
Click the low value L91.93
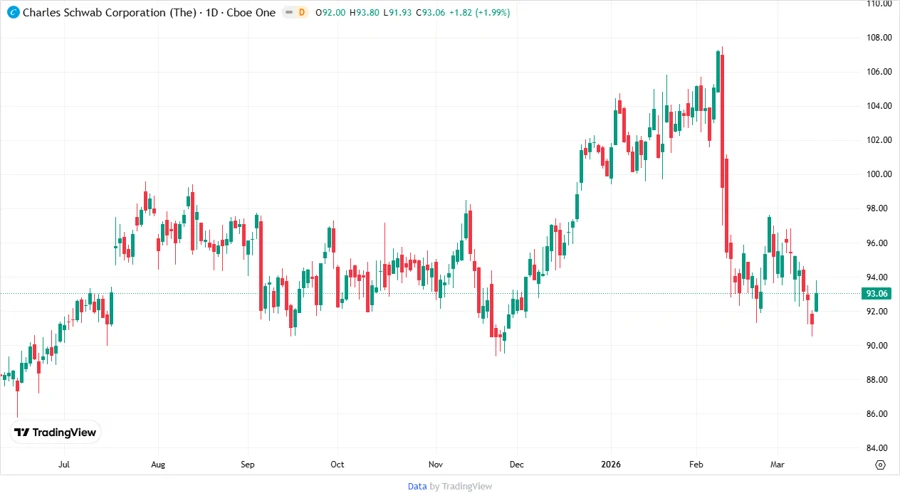click(x=397, y=13)
